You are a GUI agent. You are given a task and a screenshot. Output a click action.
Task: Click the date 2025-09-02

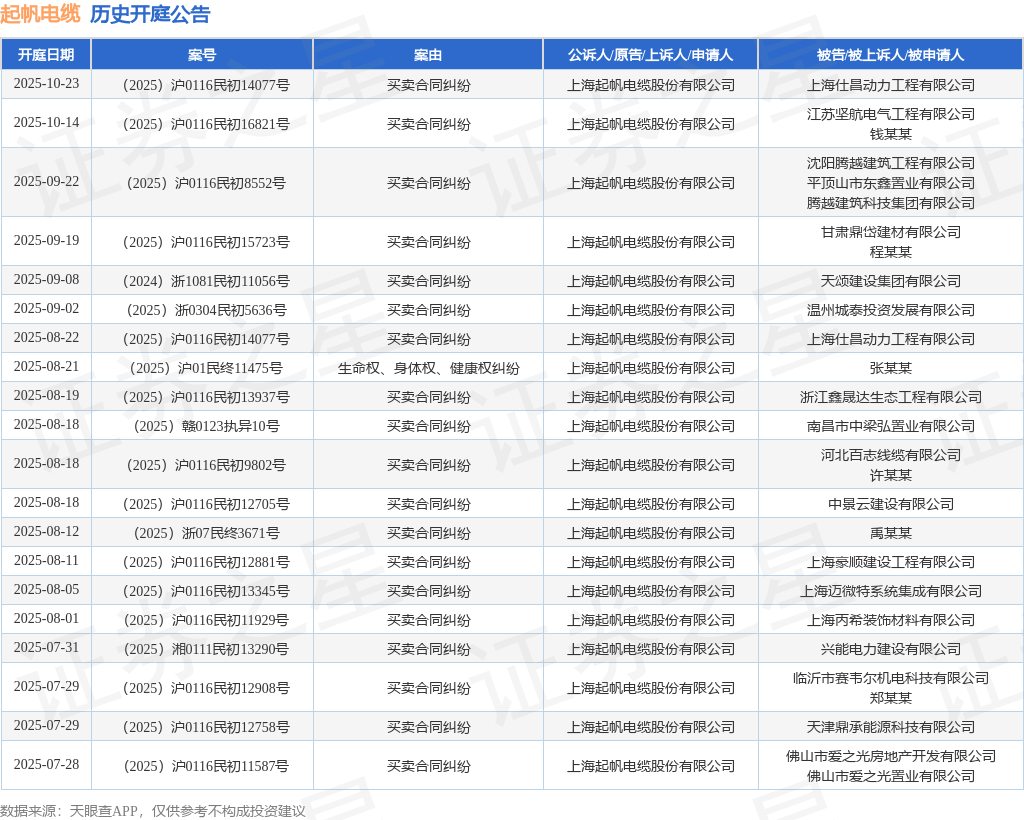(46, 308)
